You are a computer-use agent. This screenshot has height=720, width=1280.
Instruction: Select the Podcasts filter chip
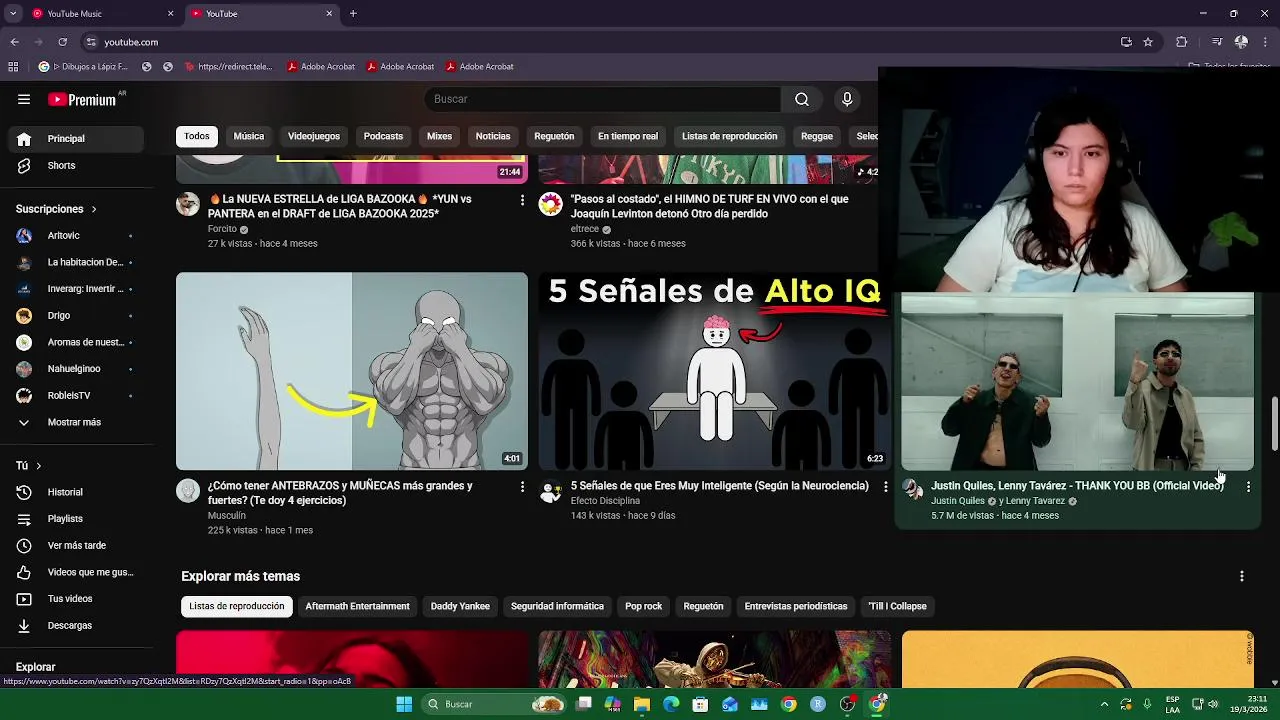click(383, 136)
